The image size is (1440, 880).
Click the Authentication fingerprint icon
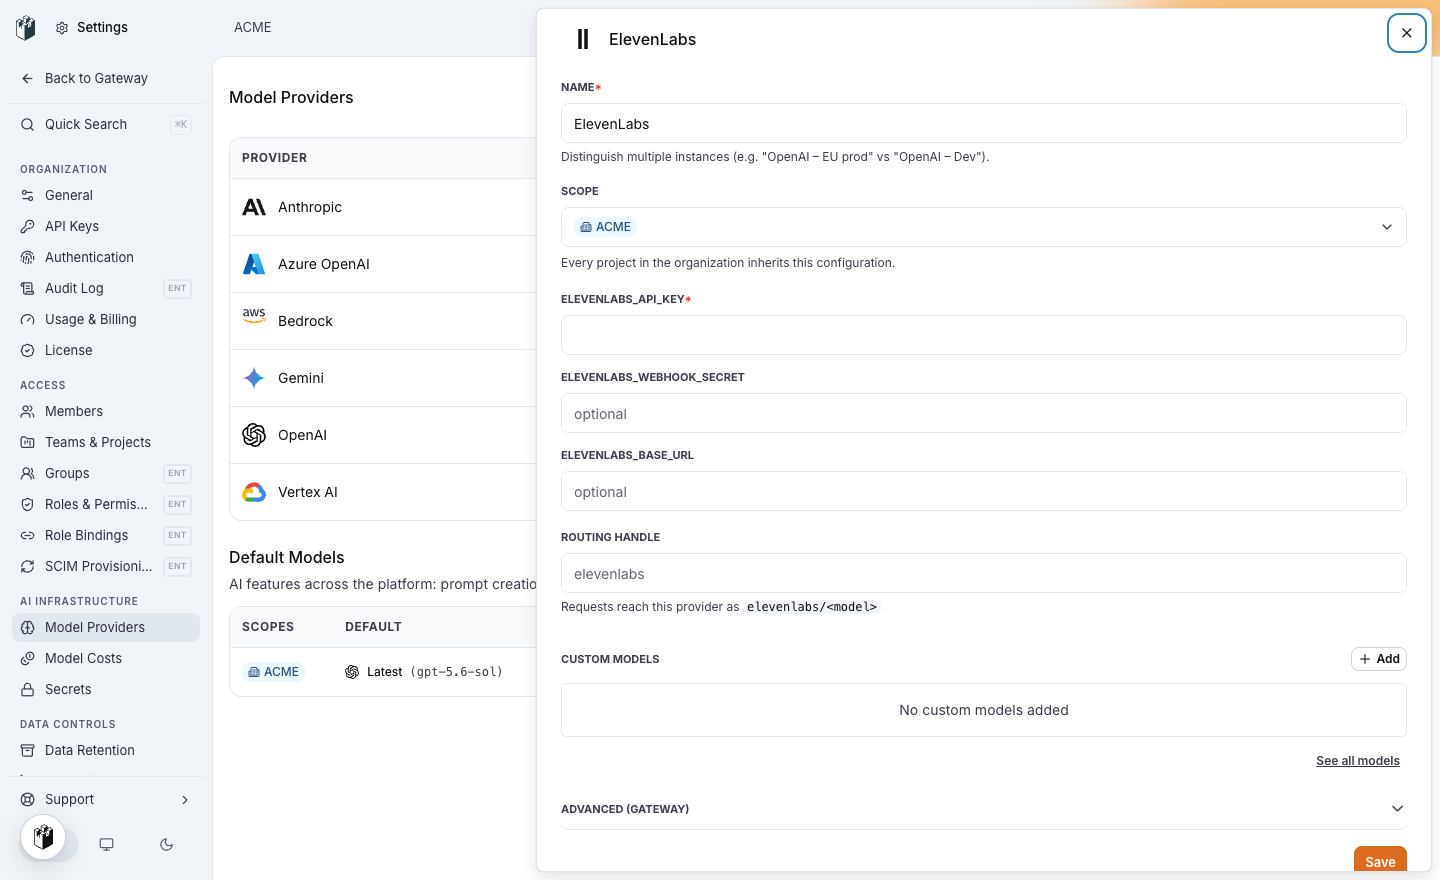(28, 257)
